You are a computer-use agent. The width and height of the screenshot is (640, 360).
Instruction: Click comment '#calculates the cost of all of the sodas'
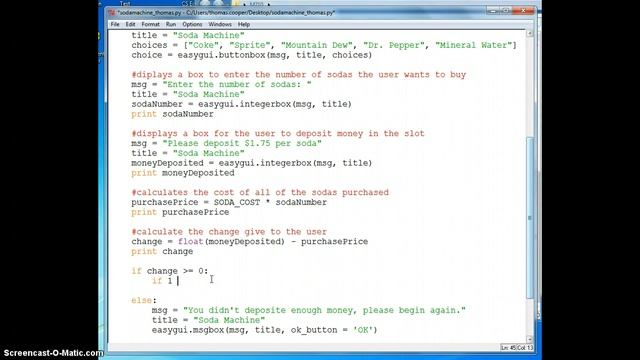[260, 192]
